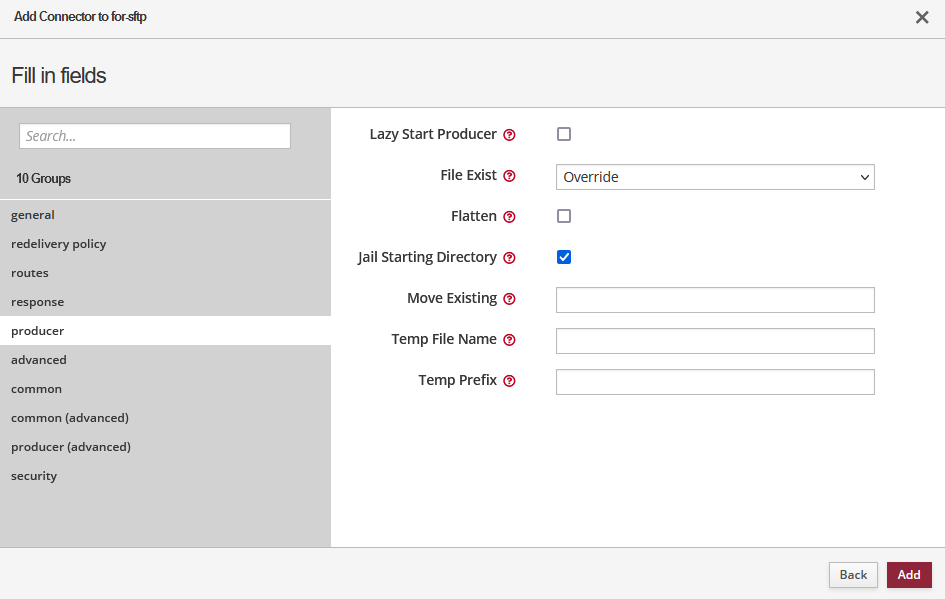This screenshot has height=599, width=945.
Task: Show help for Temp Prefix
Action: (x=509, y=381)
